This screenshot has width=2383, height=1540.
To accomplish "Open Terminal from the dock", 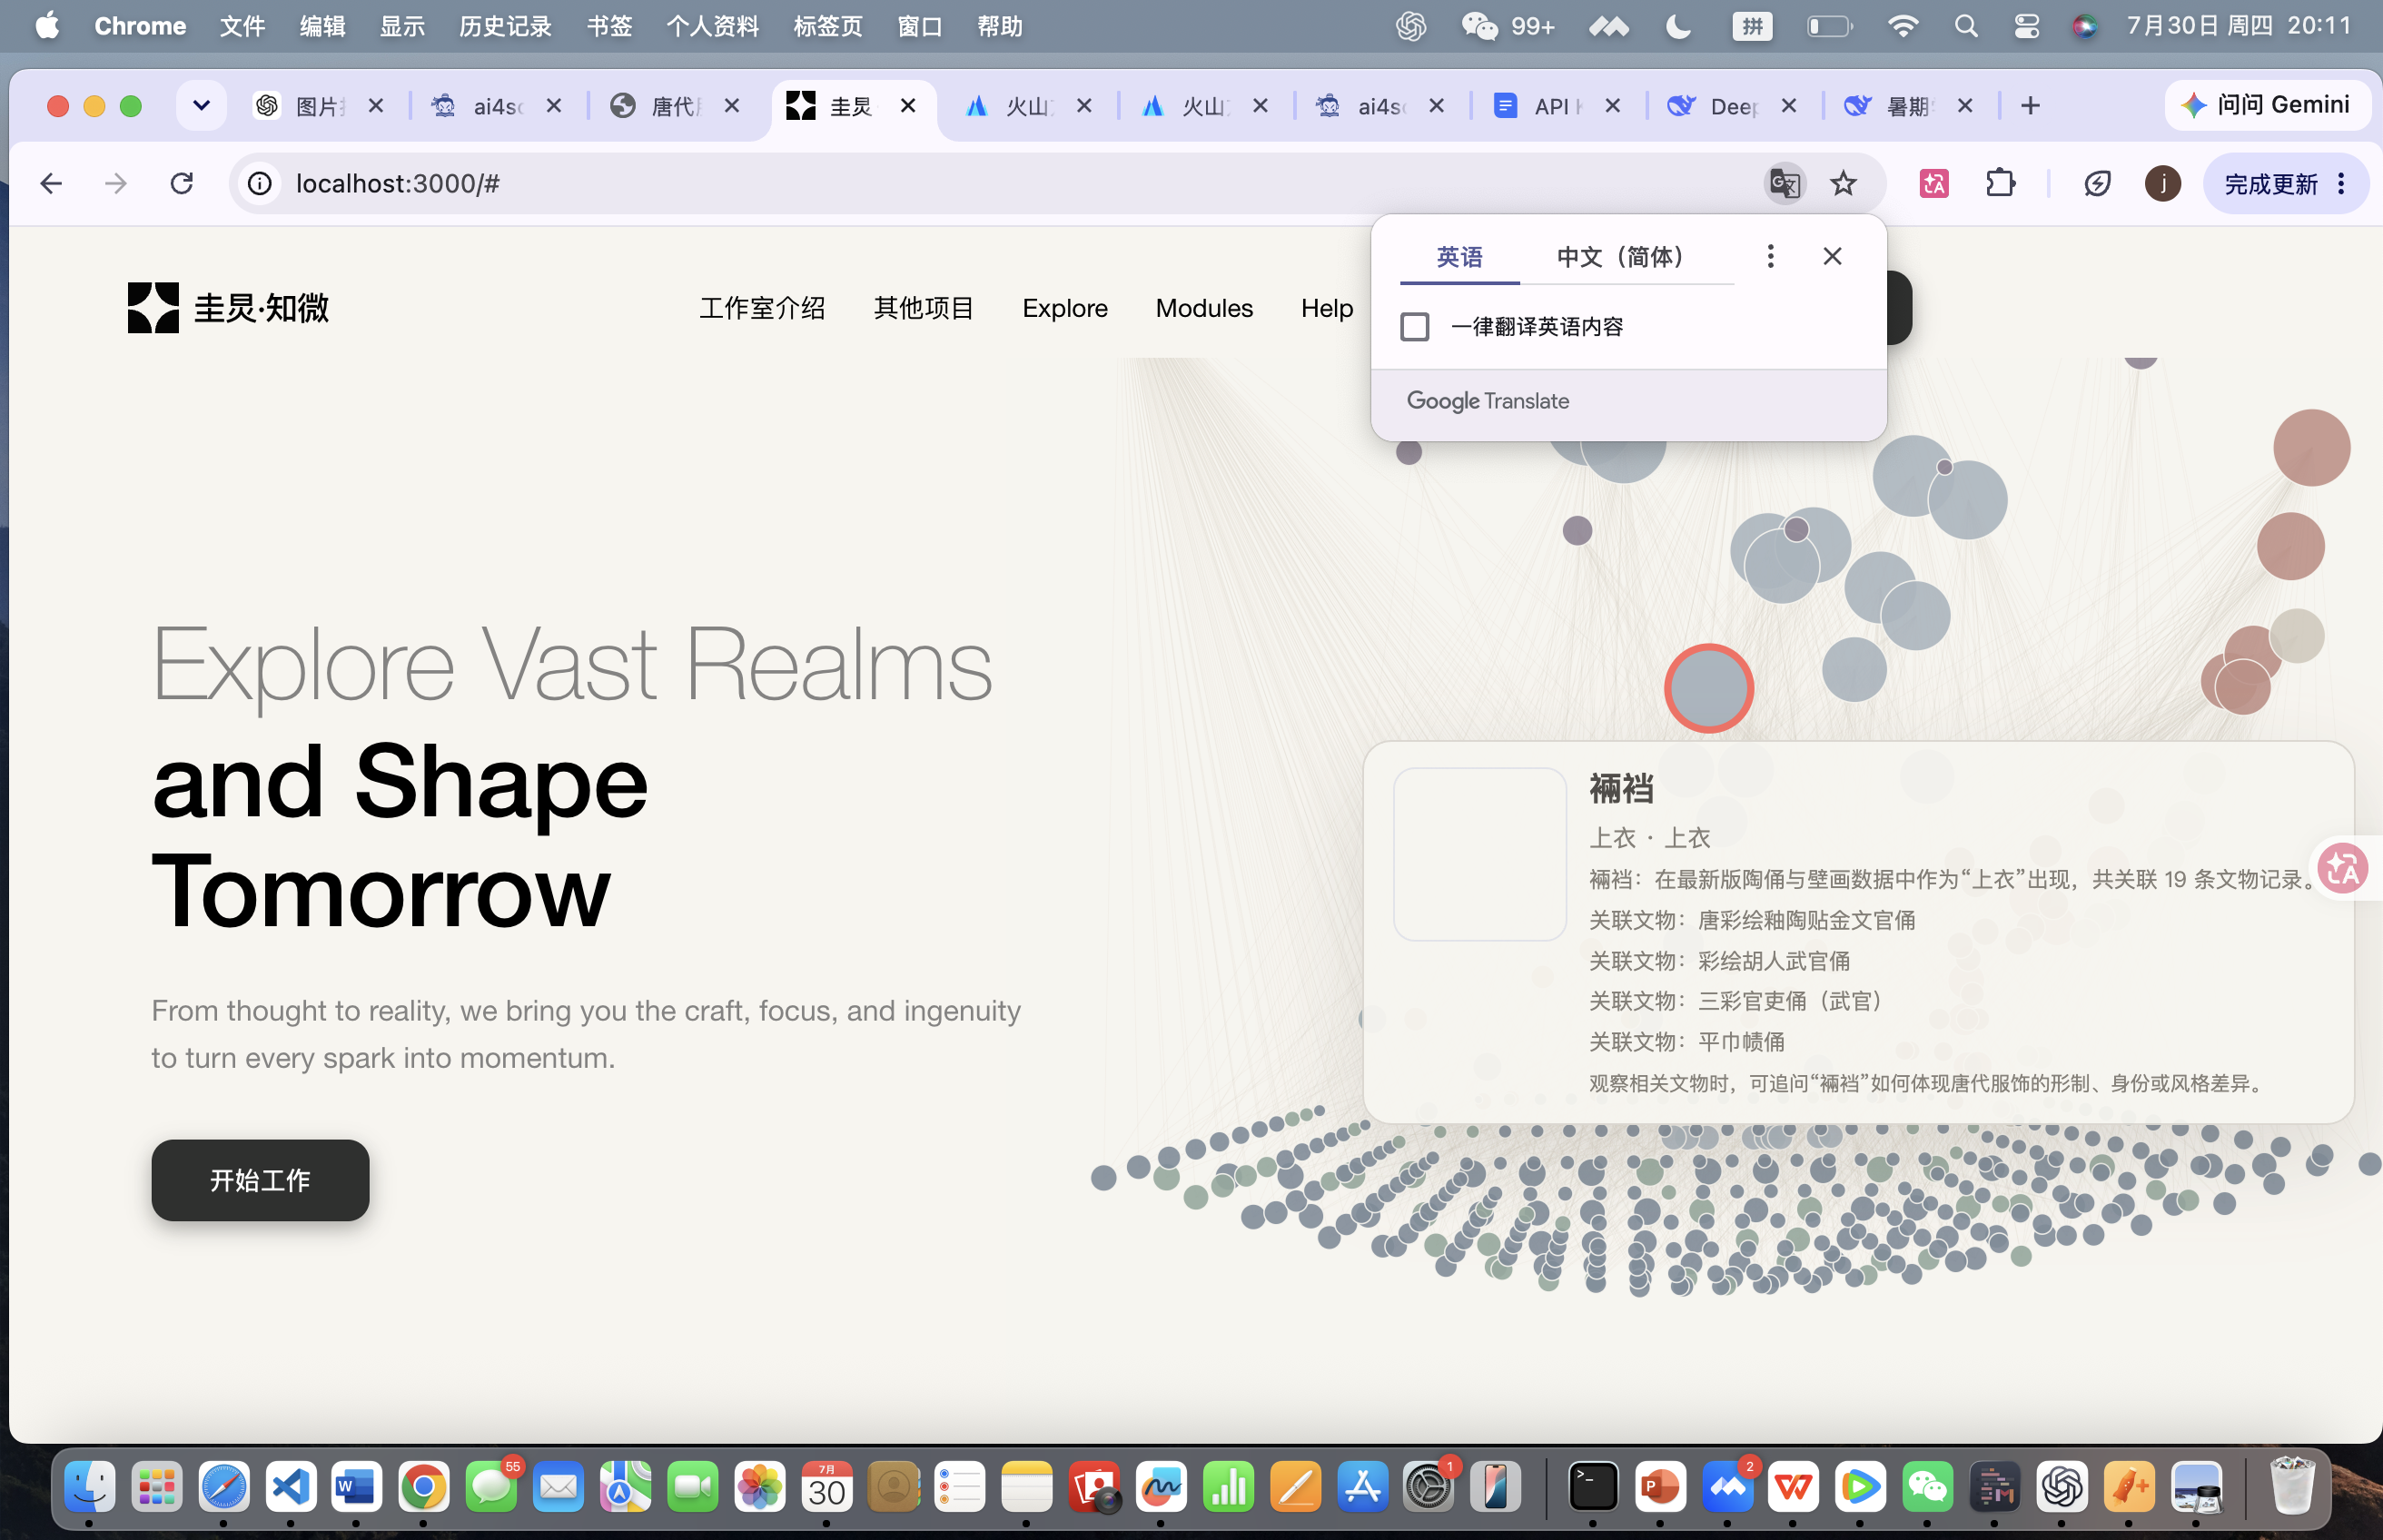I will 1592,1487.
